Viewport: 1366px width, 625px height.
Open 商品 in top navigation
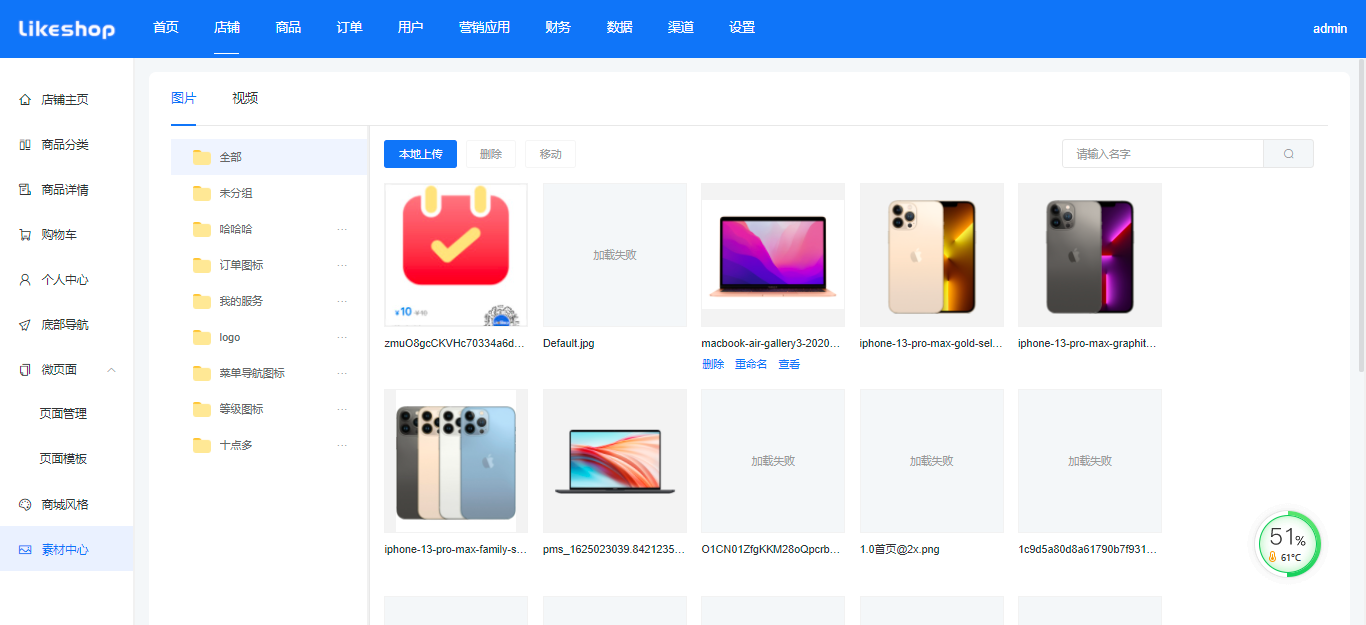pos(288,28)
